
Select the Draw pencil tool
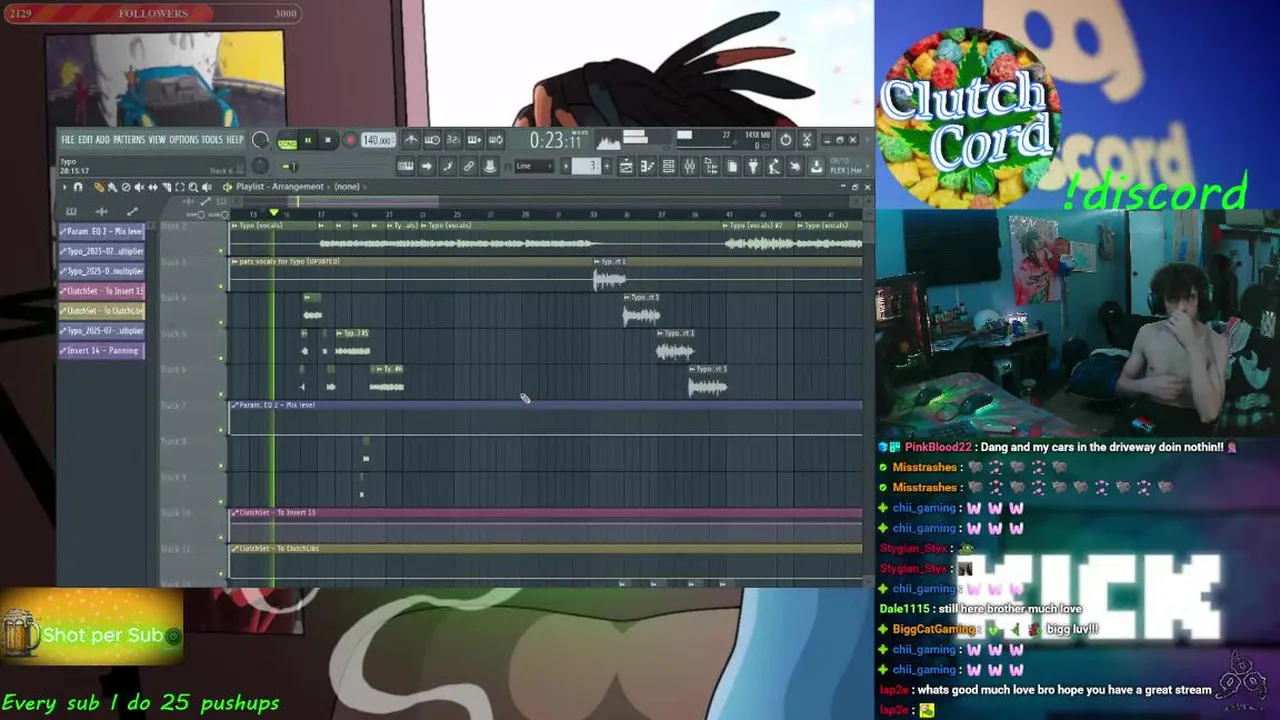tap(99, 187)
